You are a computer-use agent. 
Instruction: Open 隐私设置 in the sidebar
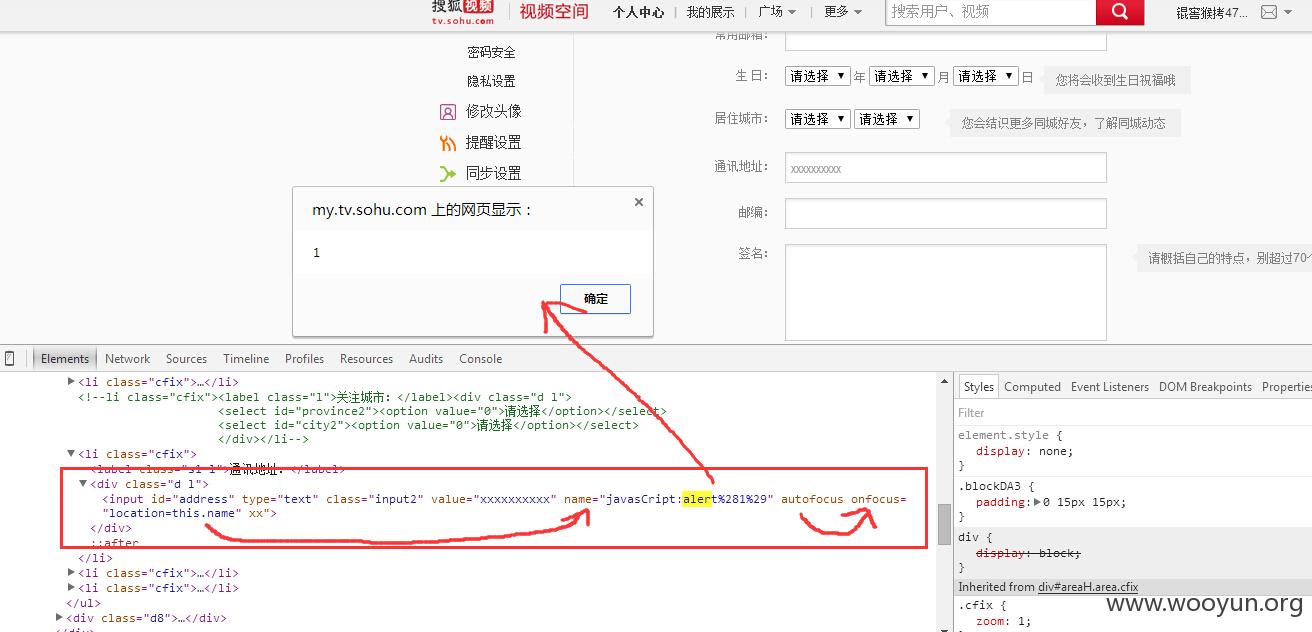coord(491,81)
